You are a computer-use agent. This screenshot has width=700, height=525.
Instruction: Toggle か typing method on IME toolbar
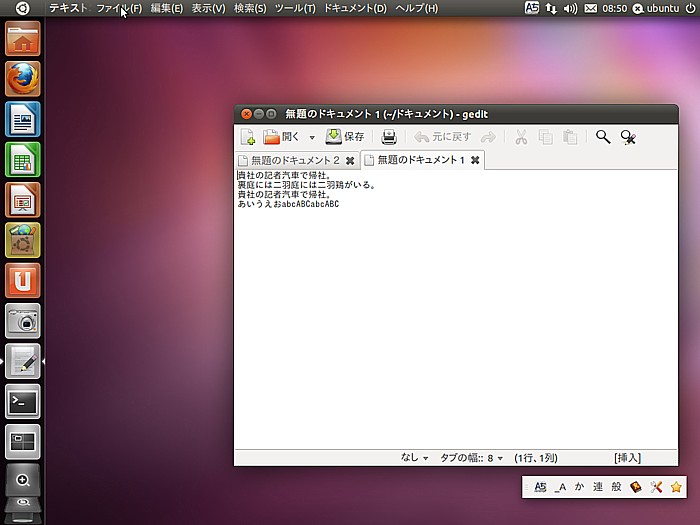(579, 487)
